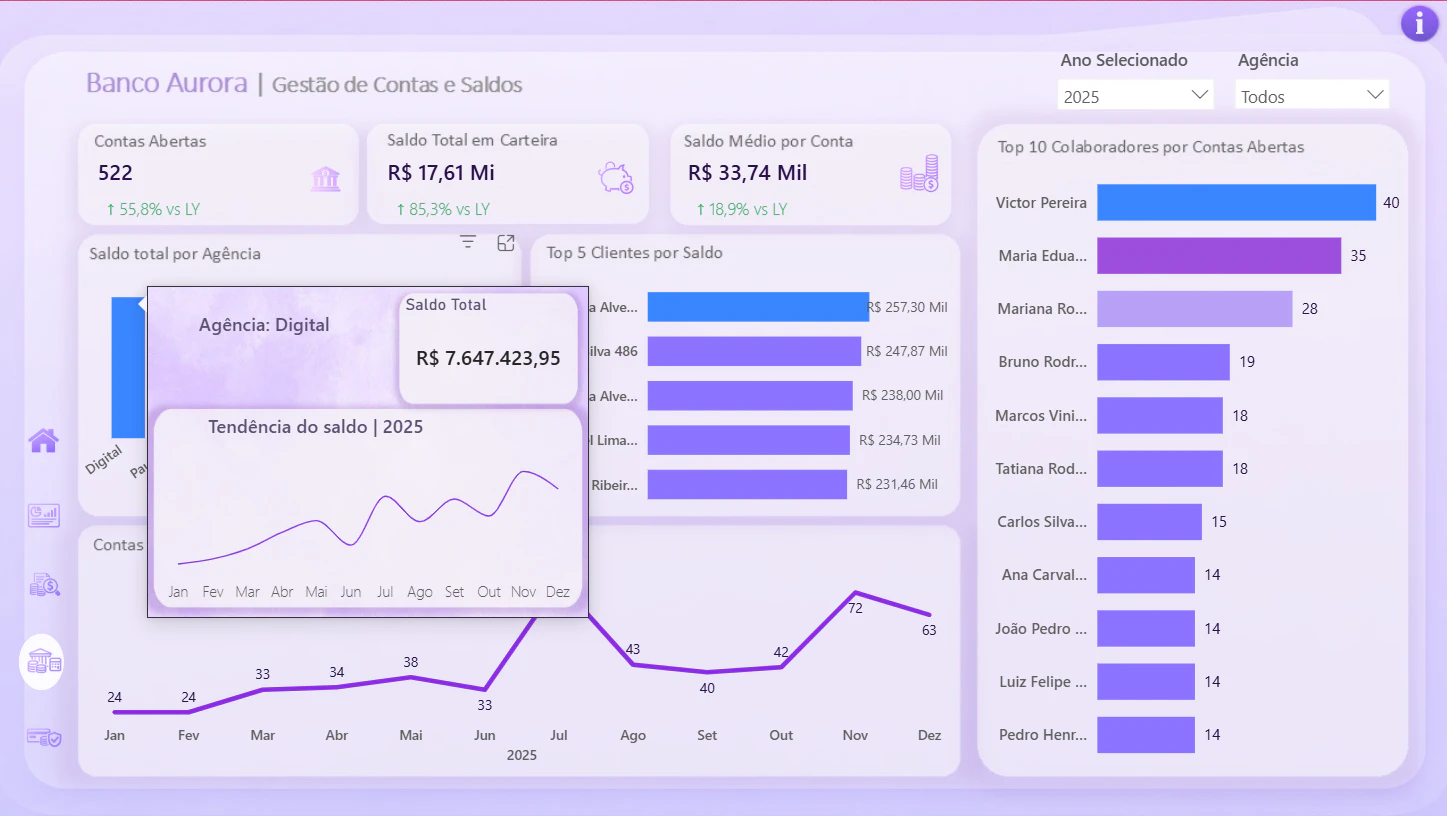The image size is (1447, 816).
Task: Click the 18,9% vs LY indicator
Action: (x=741, y=209)
